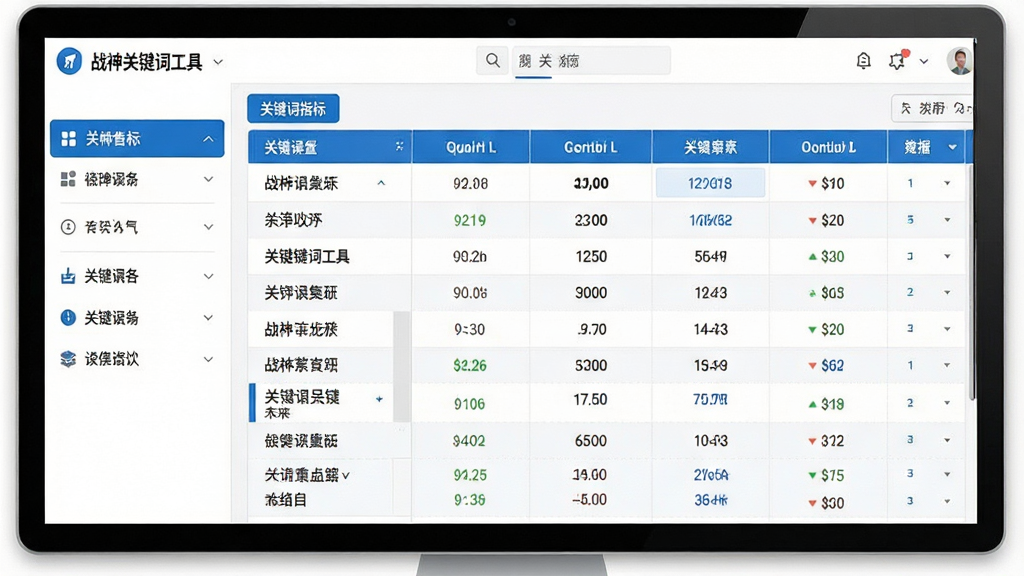
Task: Open the user avatar photo
Action: (959, 61)
